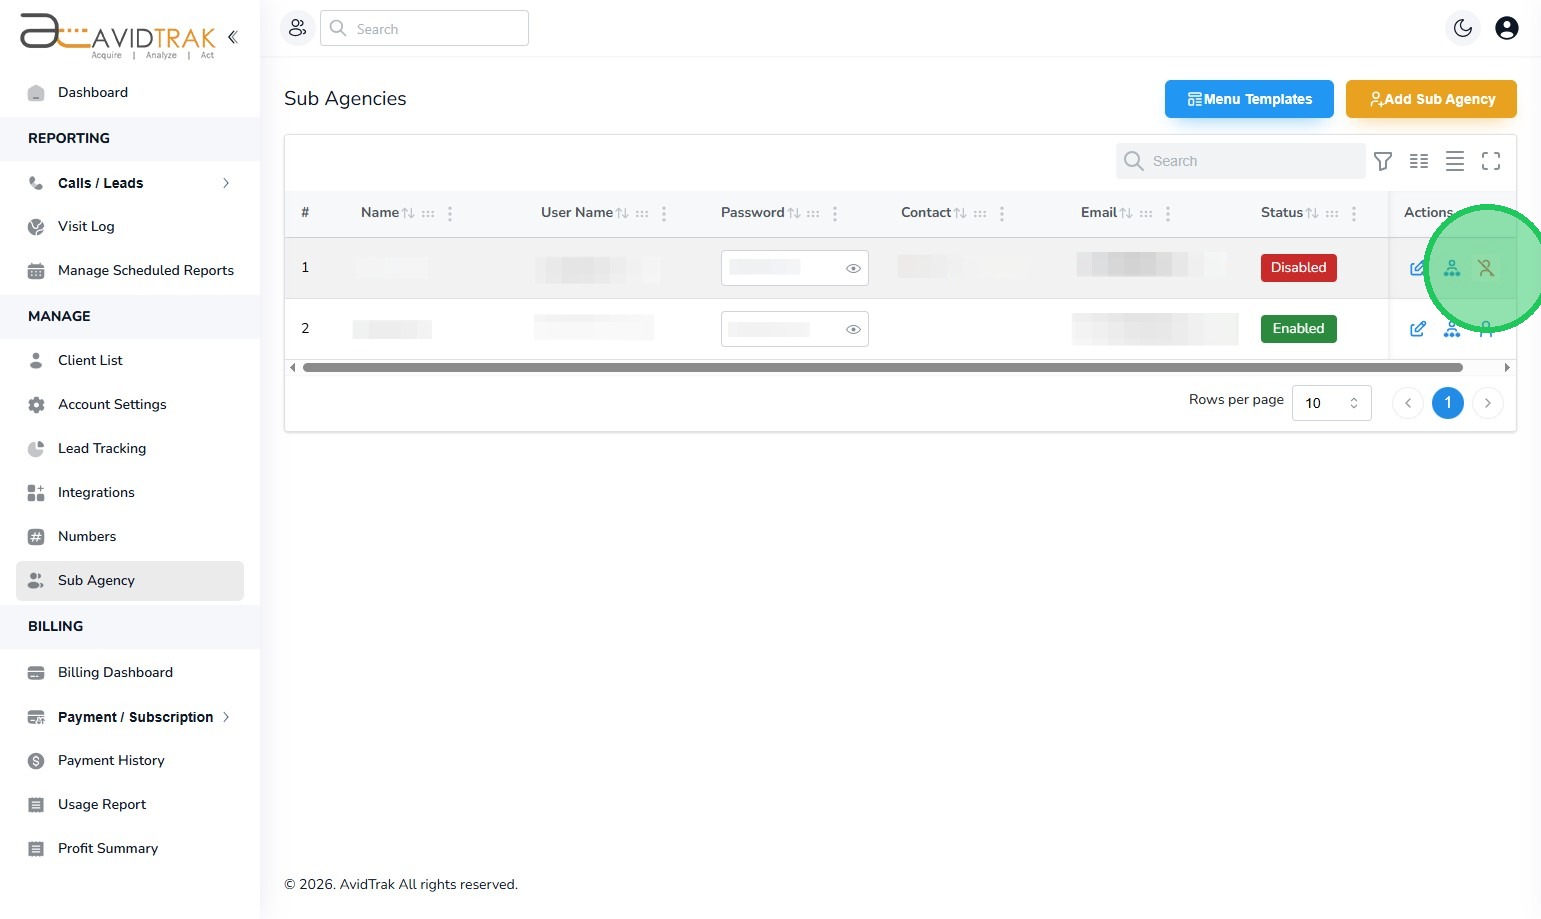Click the crossed-out user icon in row 1
This screenshot has width=1541, height=919.
click(x=1486, y=268)
